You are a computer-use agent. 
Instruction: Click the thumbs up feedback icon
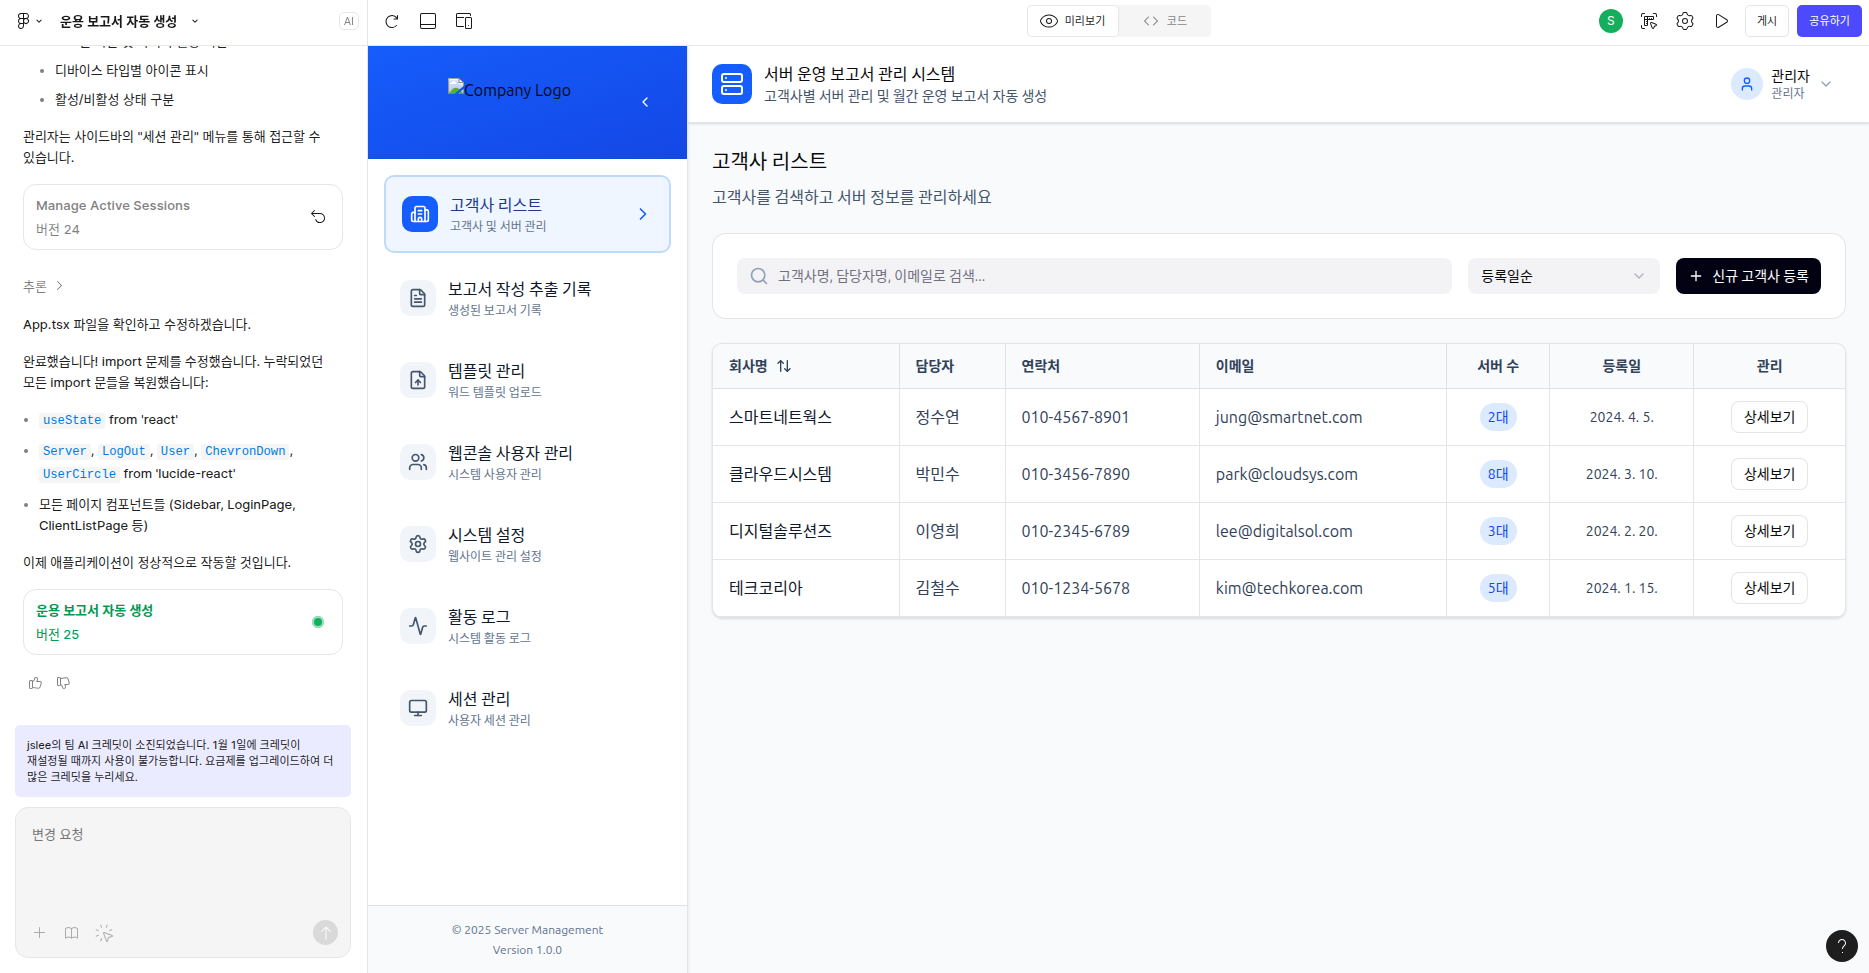click(x=36, y=683)
